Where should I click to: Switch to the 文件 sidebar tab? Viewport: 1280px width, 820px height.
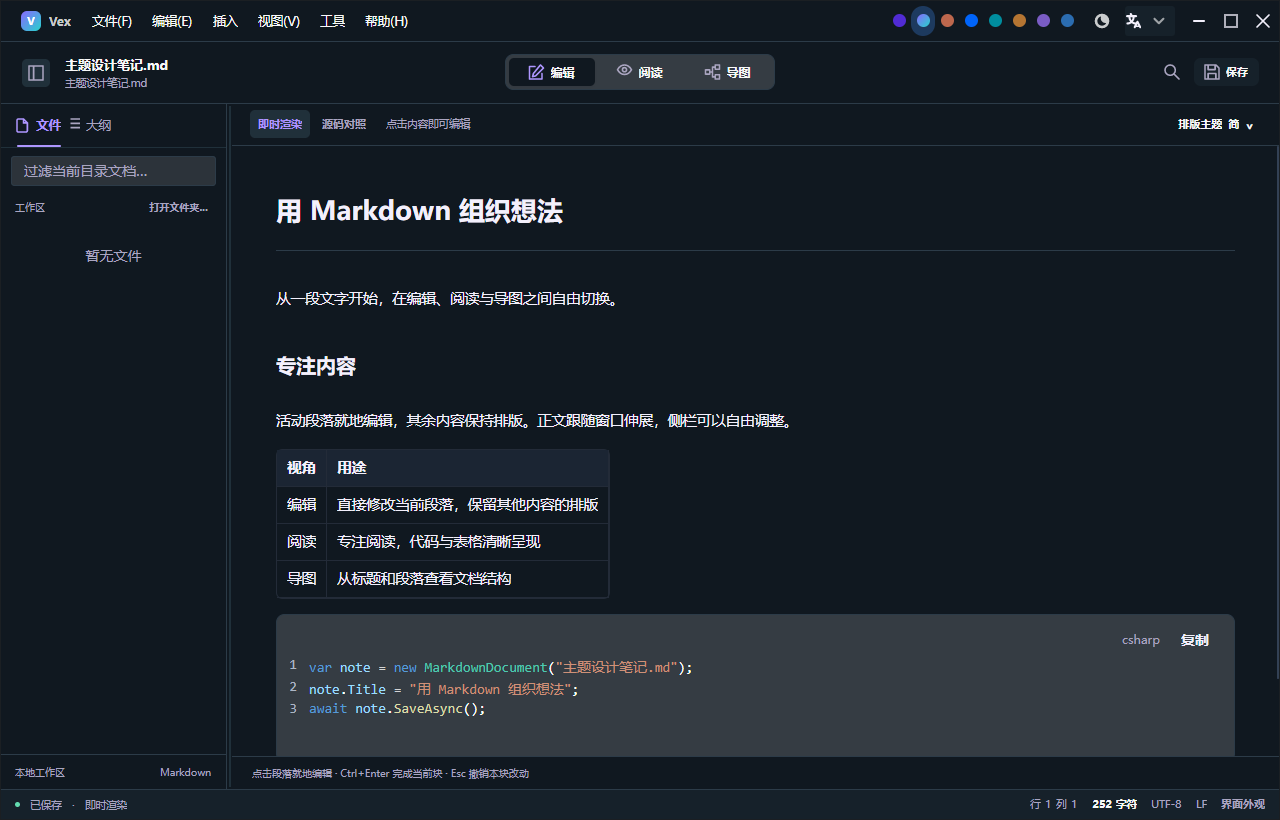pyautogui.click(x=39, y=125)
